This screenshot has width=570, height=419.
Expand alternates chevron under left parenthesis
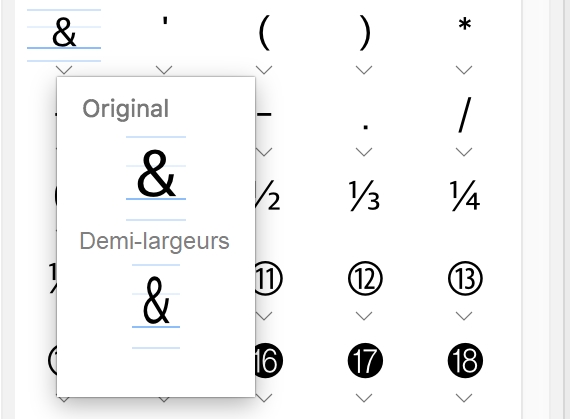(x=264, y=70)
